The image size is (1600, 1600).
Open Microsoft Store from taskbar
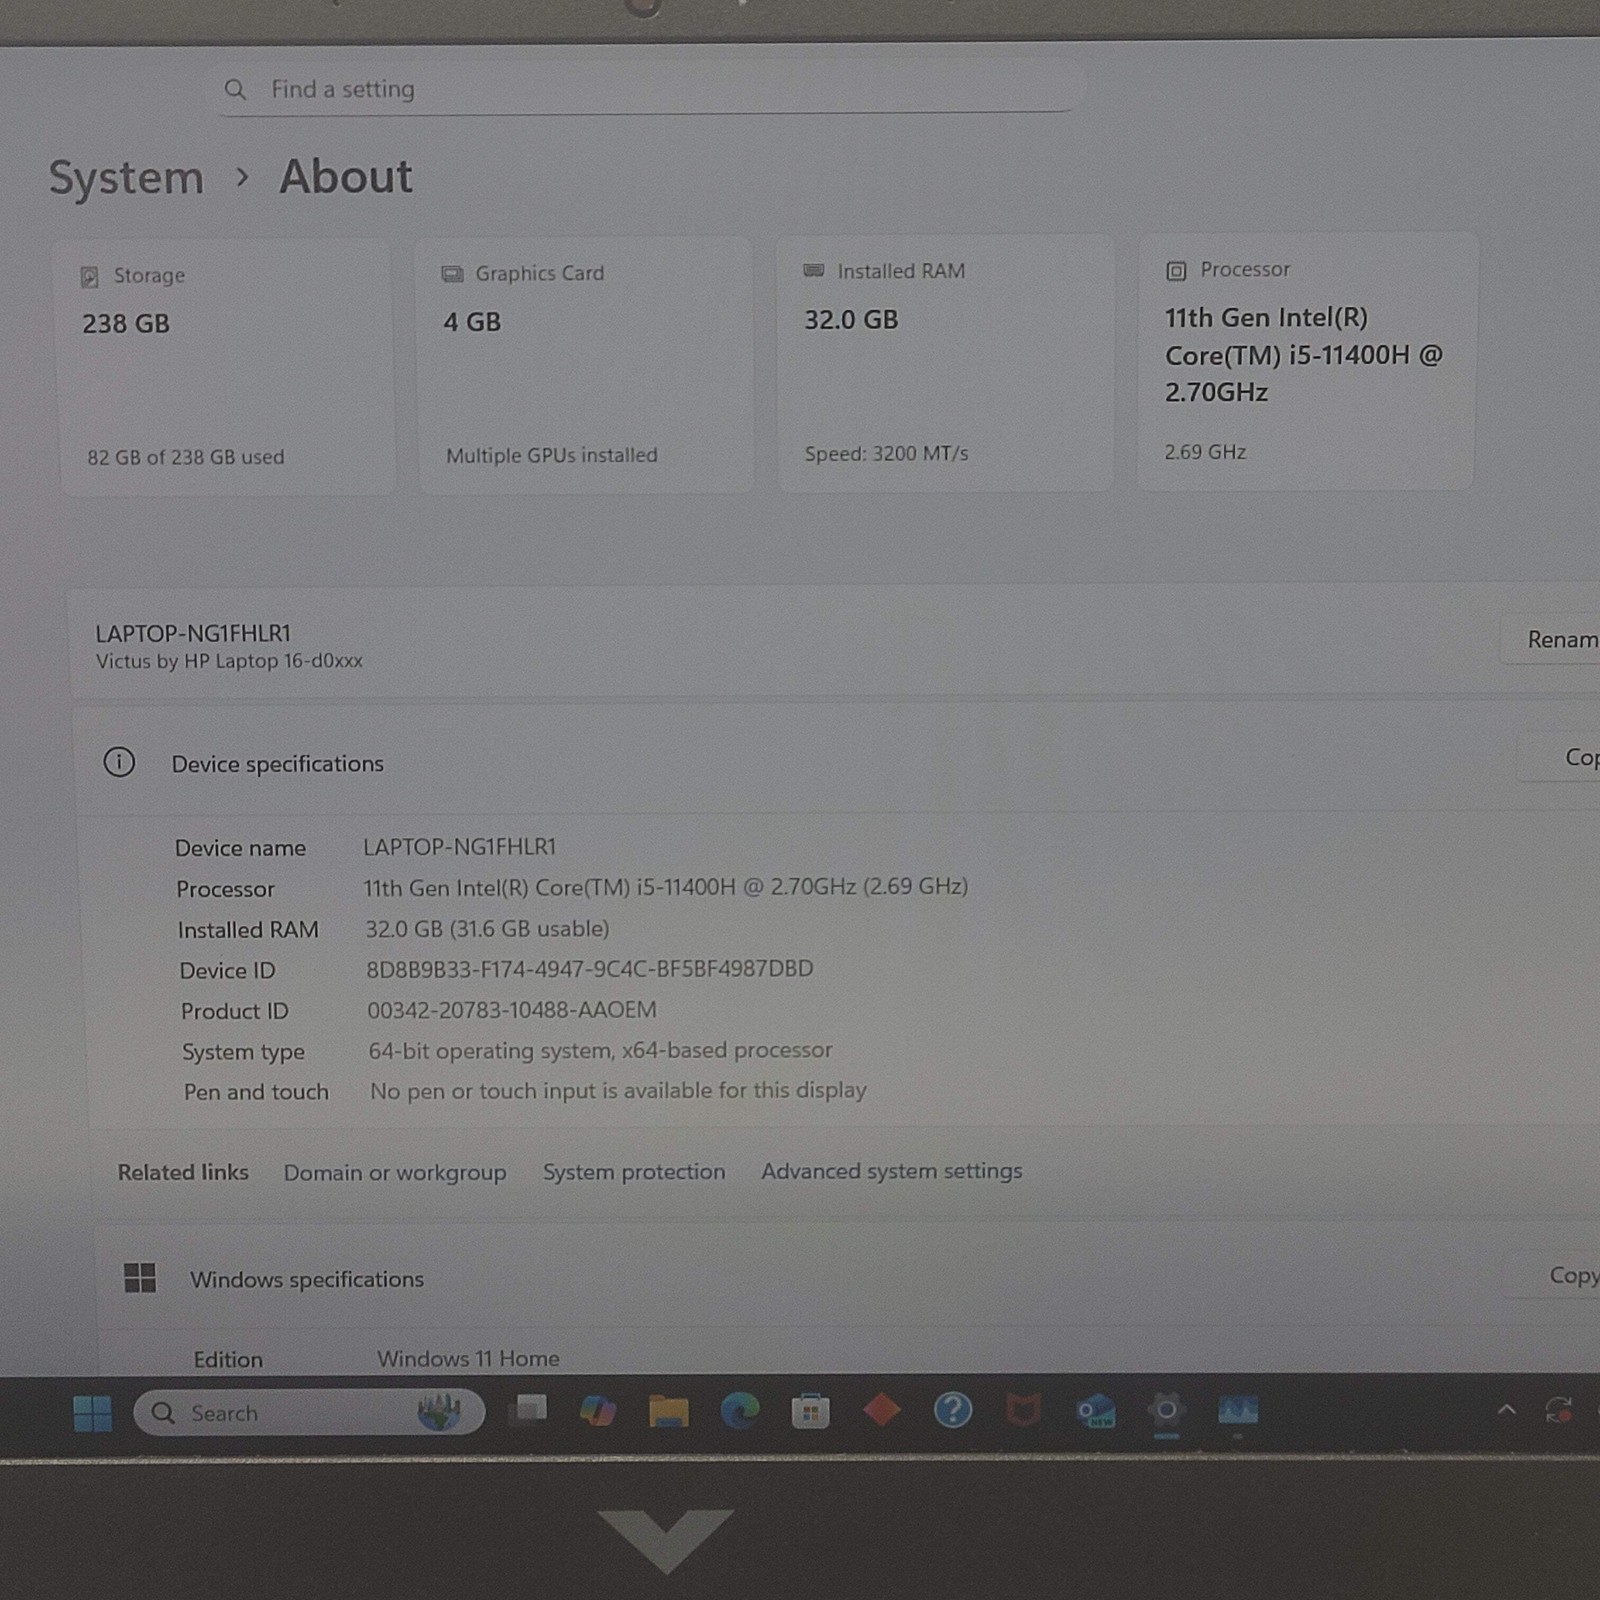(x=810, y=1411)
